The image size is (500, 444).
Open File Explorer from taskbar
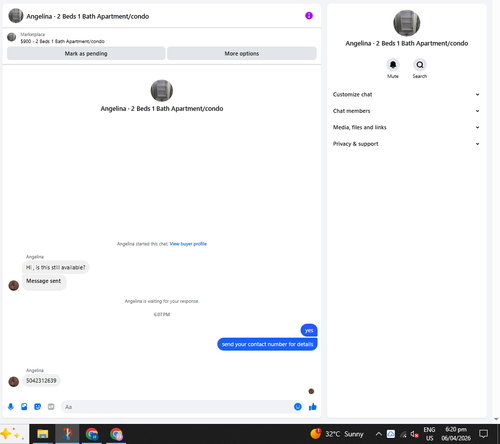click(x=43, y=434)
